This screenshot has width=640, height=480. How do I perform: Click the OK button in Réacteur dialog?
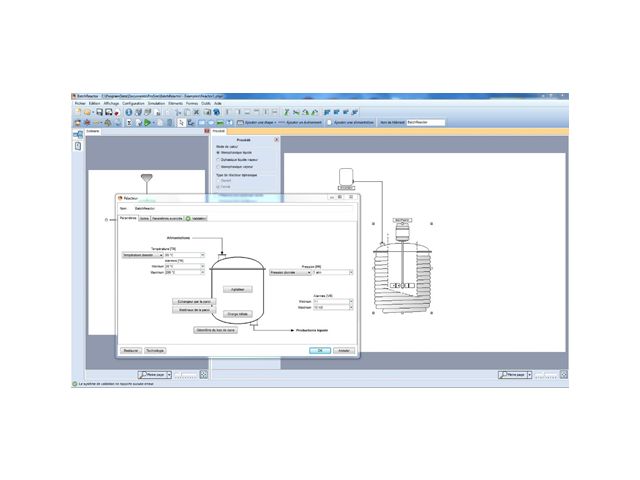(x=318, y=351)
